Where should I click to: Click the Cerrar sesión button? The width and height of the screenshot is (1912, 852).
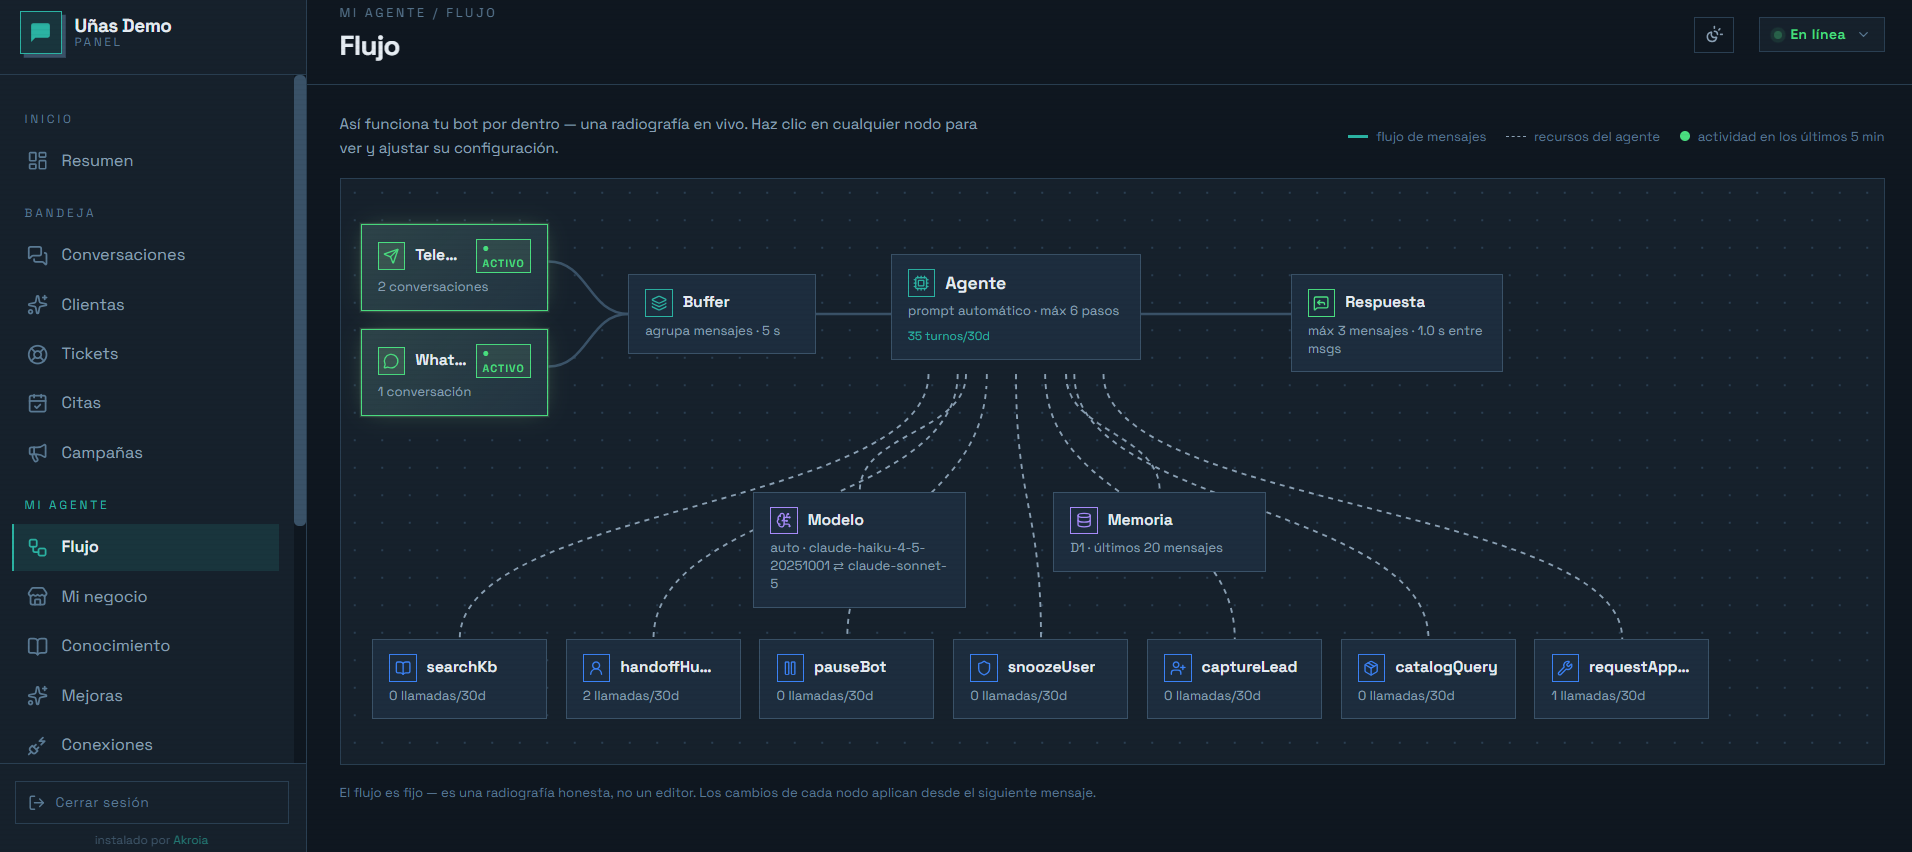(x=152, y=803)
